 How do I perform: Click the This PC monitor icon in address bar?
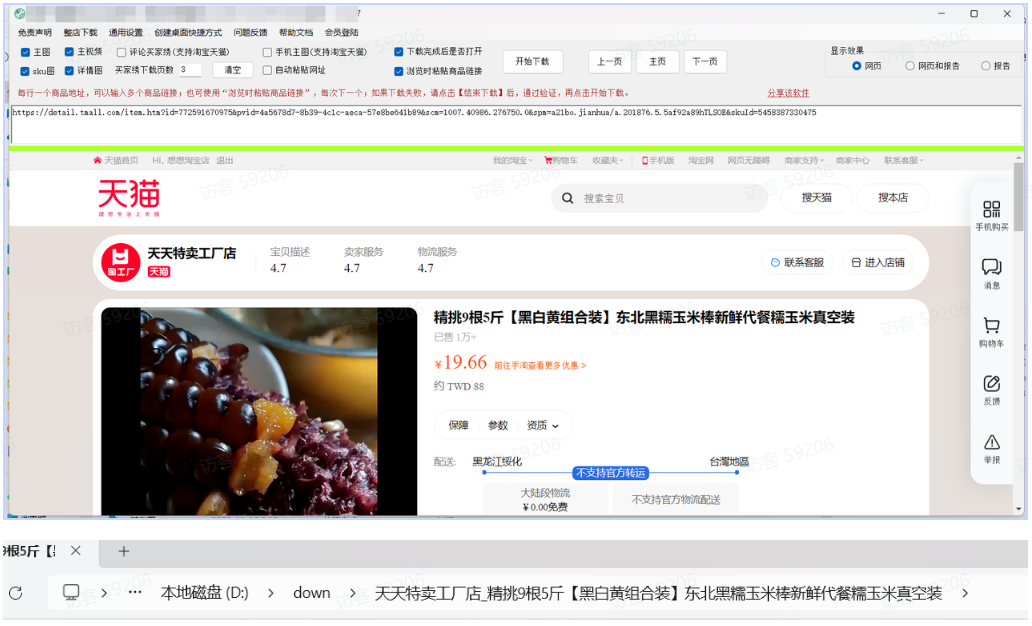coord(71,592)
